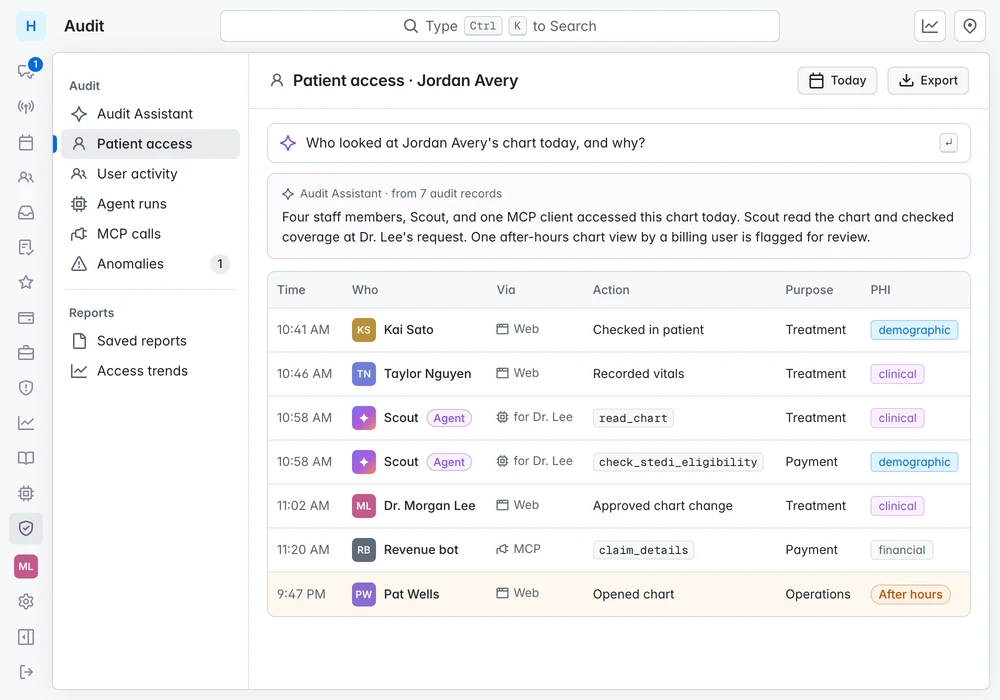Viewport: 1000px width, 700px height.
Task: Toggle the sidebar panel collapse icon
Action: point(26,637)
